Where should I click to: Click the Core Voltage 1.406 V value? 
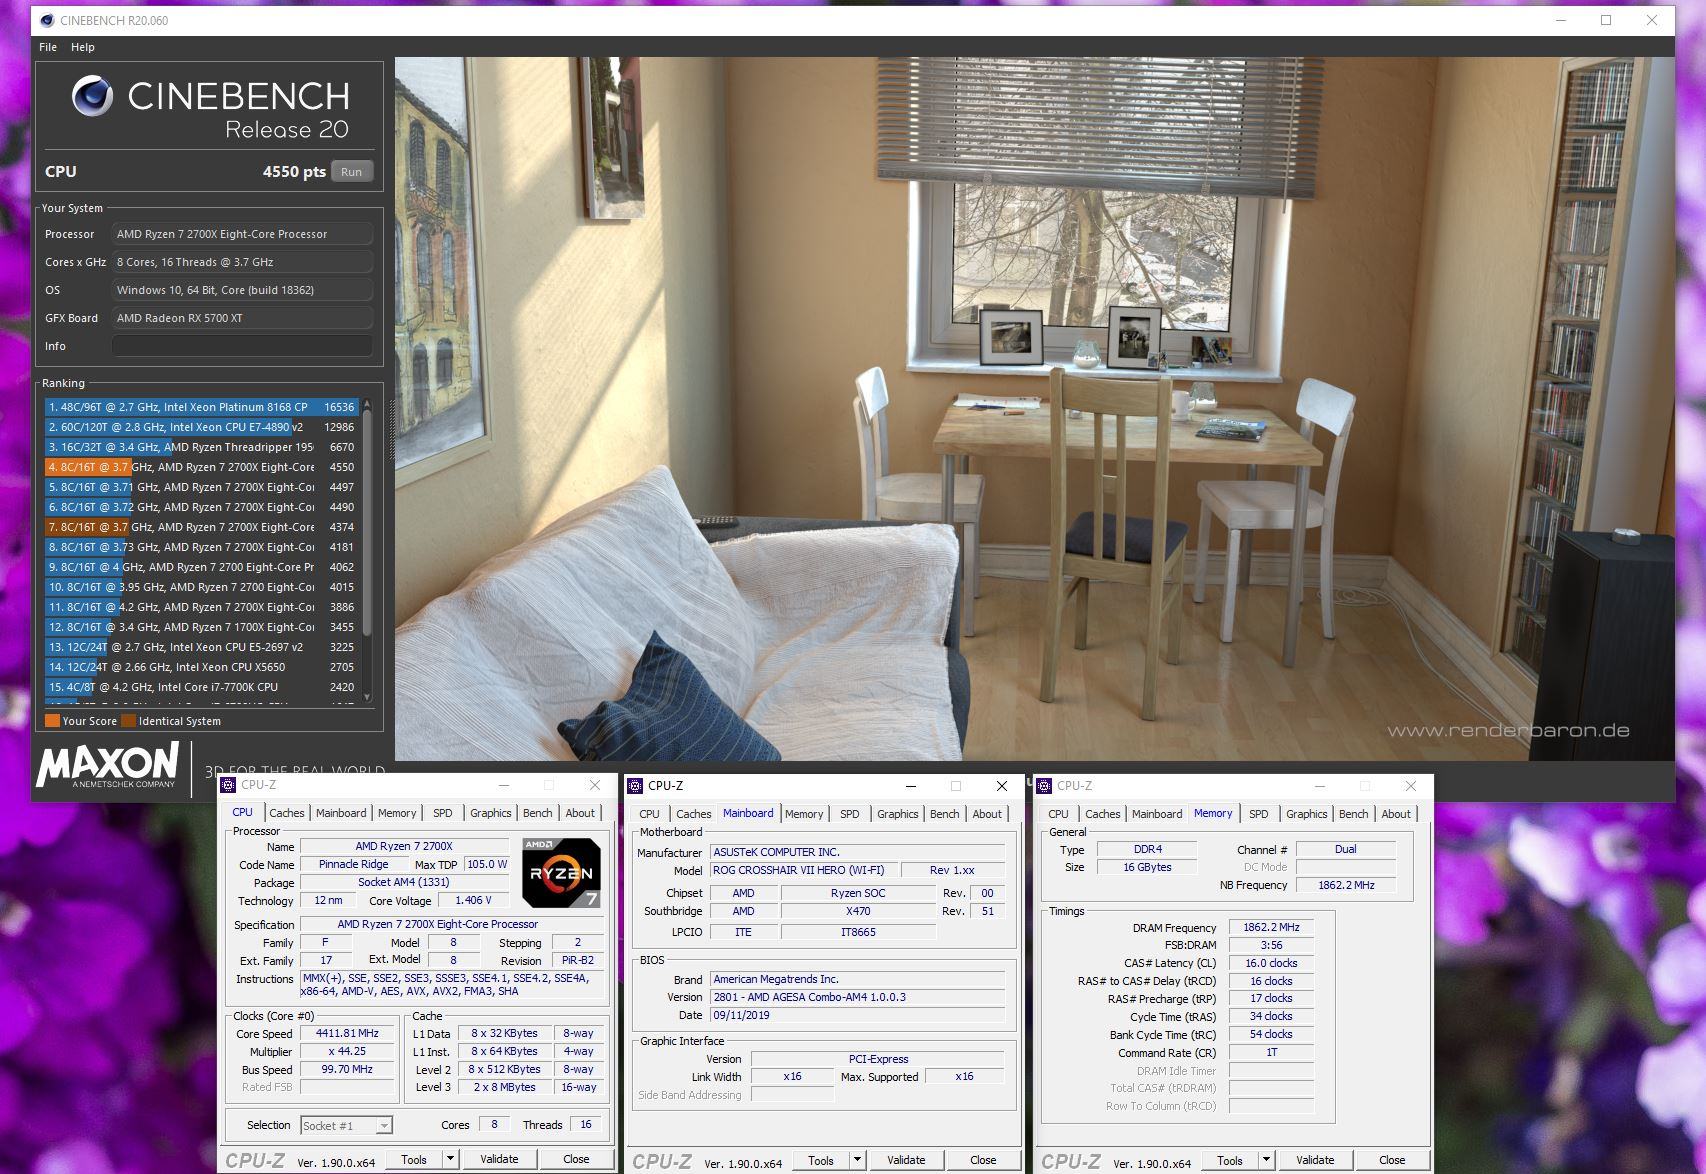click(473, 900)
